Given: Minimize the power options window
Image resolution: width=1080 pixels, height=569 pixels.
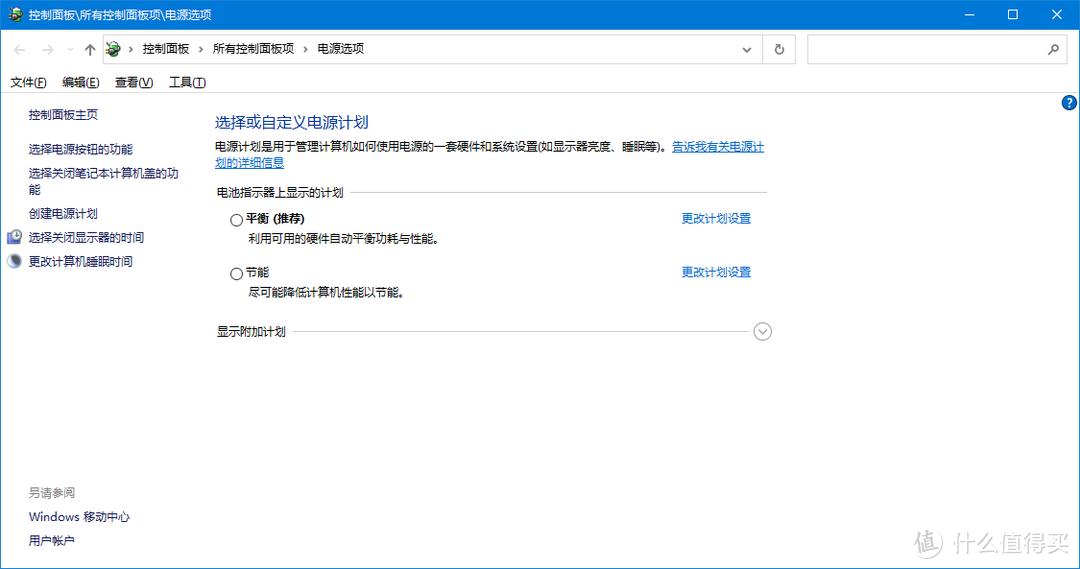Looking at the screenshot, I should click(x=970, y=14).
